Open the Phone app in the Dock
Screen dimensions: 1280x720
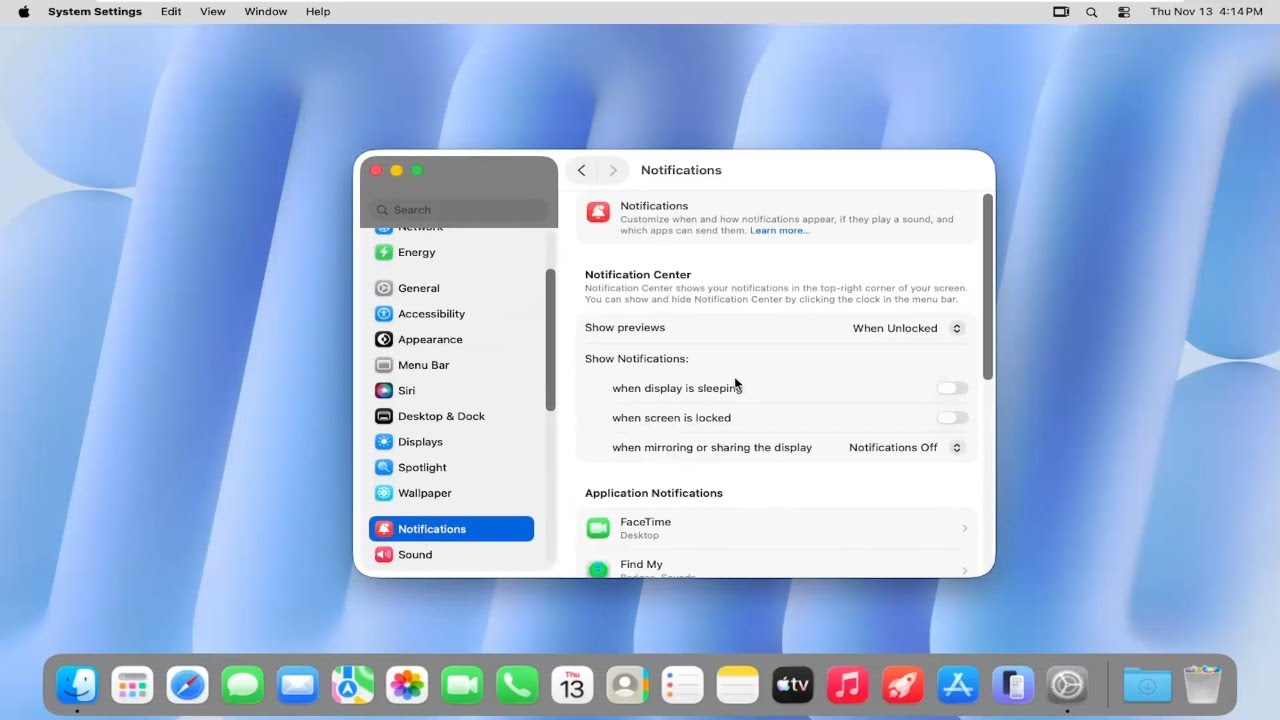(x=517, y=685)
